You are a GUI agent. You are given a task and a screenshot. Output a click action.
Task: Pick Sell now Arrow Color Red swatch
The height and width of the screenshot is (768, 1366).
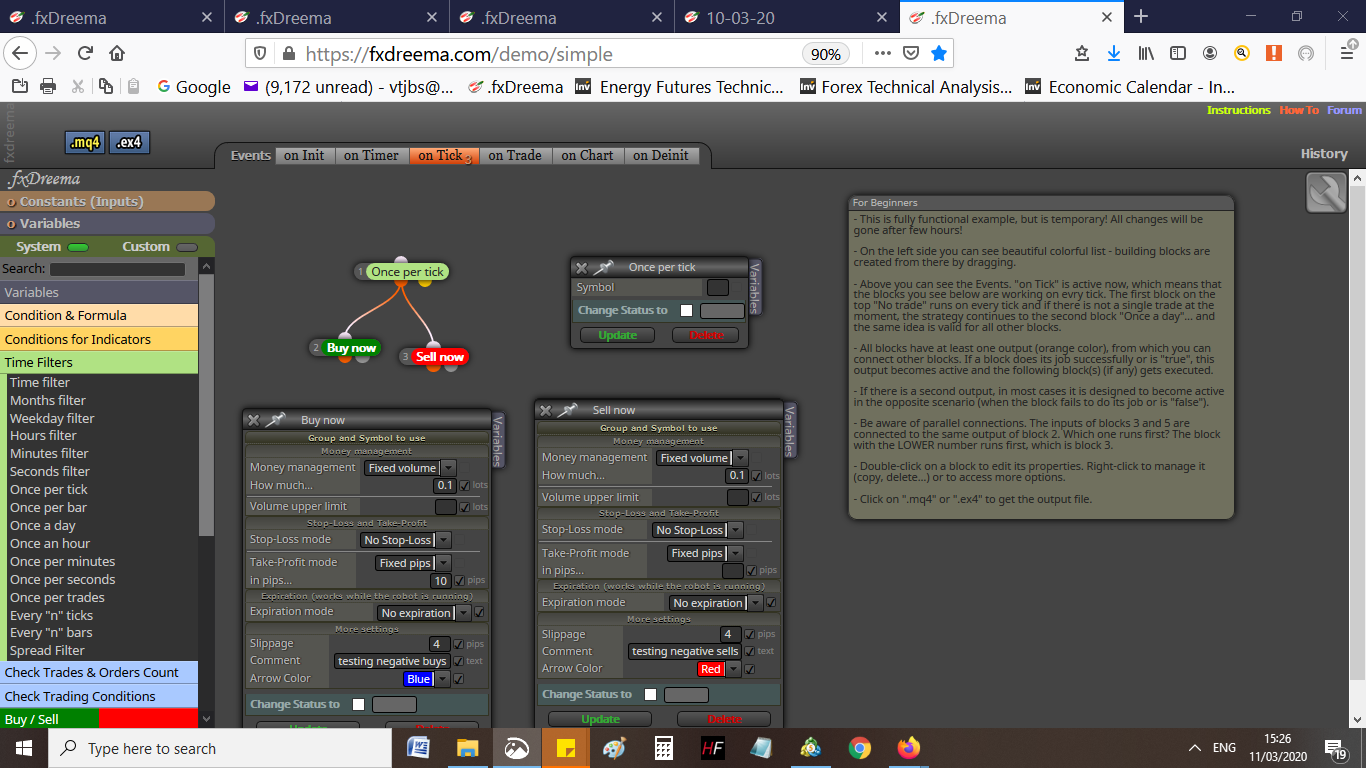710,669
